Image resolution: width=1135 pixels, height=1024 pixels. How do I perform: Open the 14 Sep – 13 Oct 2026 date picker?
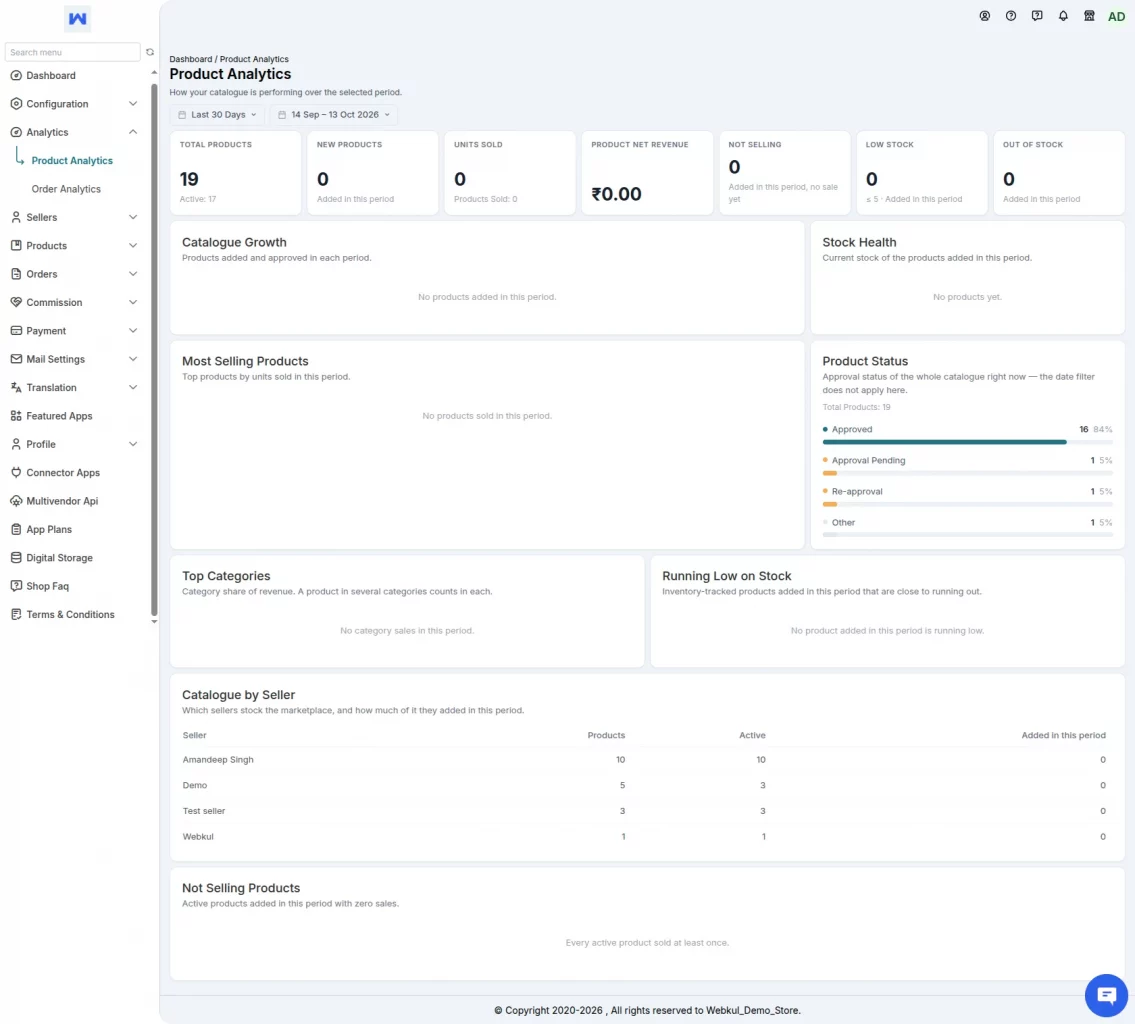[334, 114]
